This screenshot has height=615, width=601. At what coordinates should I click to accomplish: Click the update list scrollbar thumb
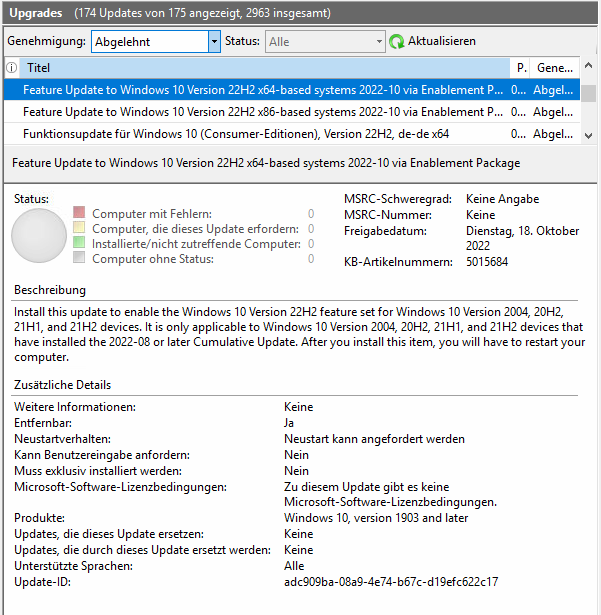click(x=588, y=93)
